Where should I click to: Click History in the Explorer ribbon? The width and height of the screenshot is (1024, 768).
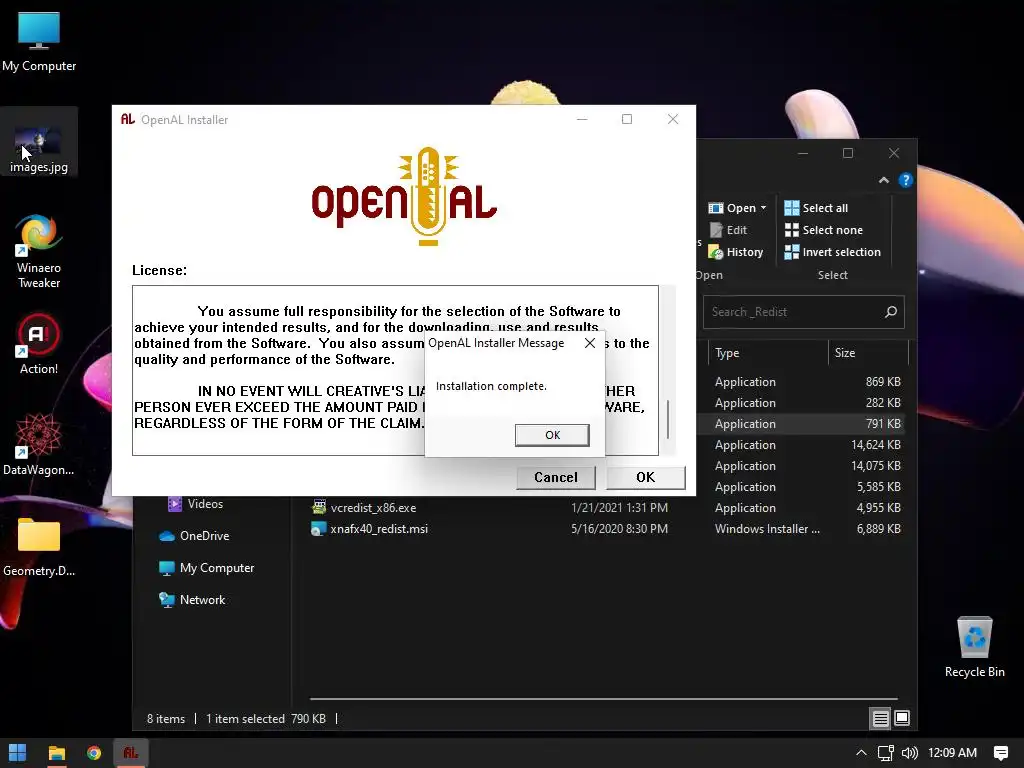(x=736, y=252)
